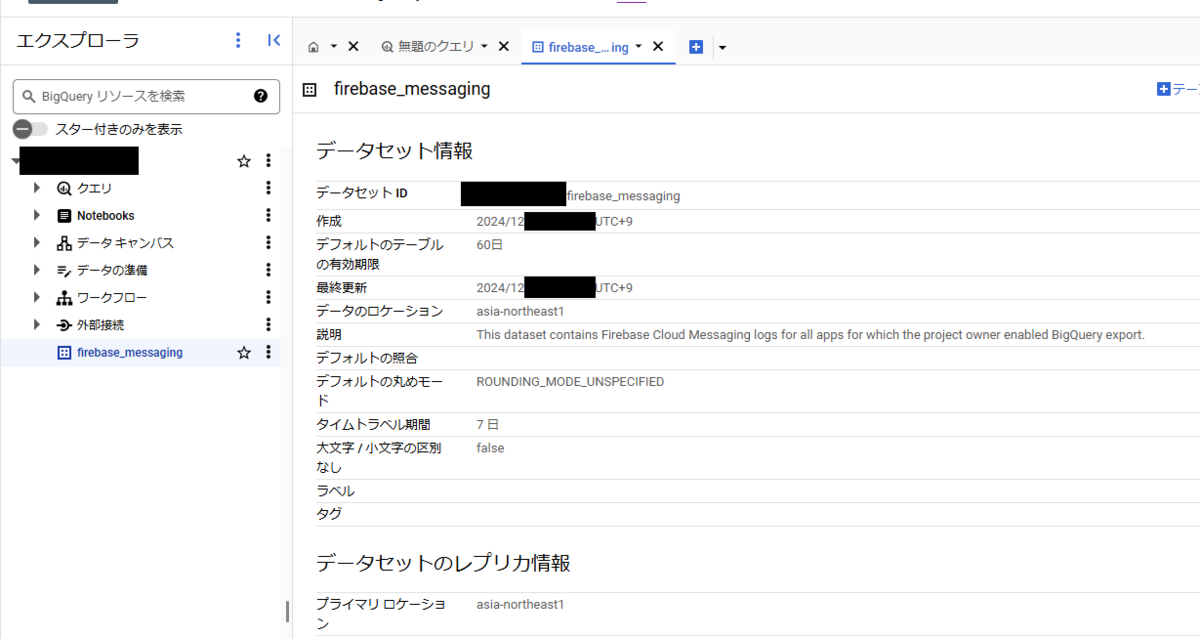Click the create table button at right edge

pyautogui.click(x=1178, y=89)
